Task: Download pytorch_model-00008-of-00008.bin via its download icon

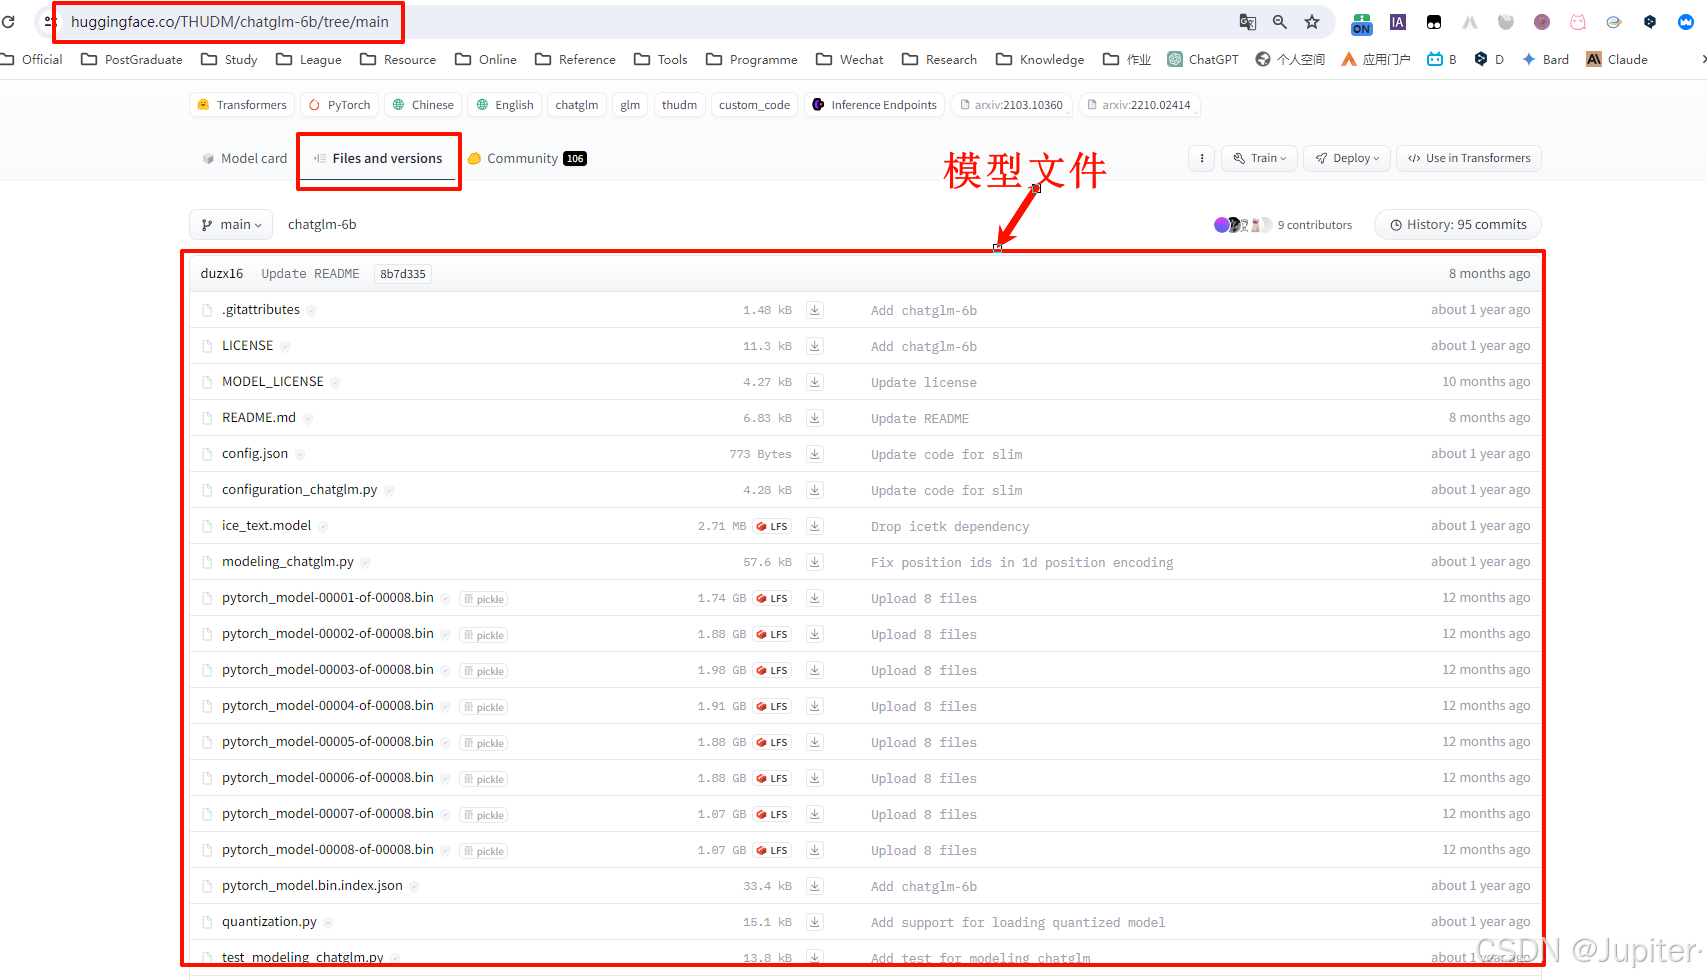Action: click(x=815, y=850)
